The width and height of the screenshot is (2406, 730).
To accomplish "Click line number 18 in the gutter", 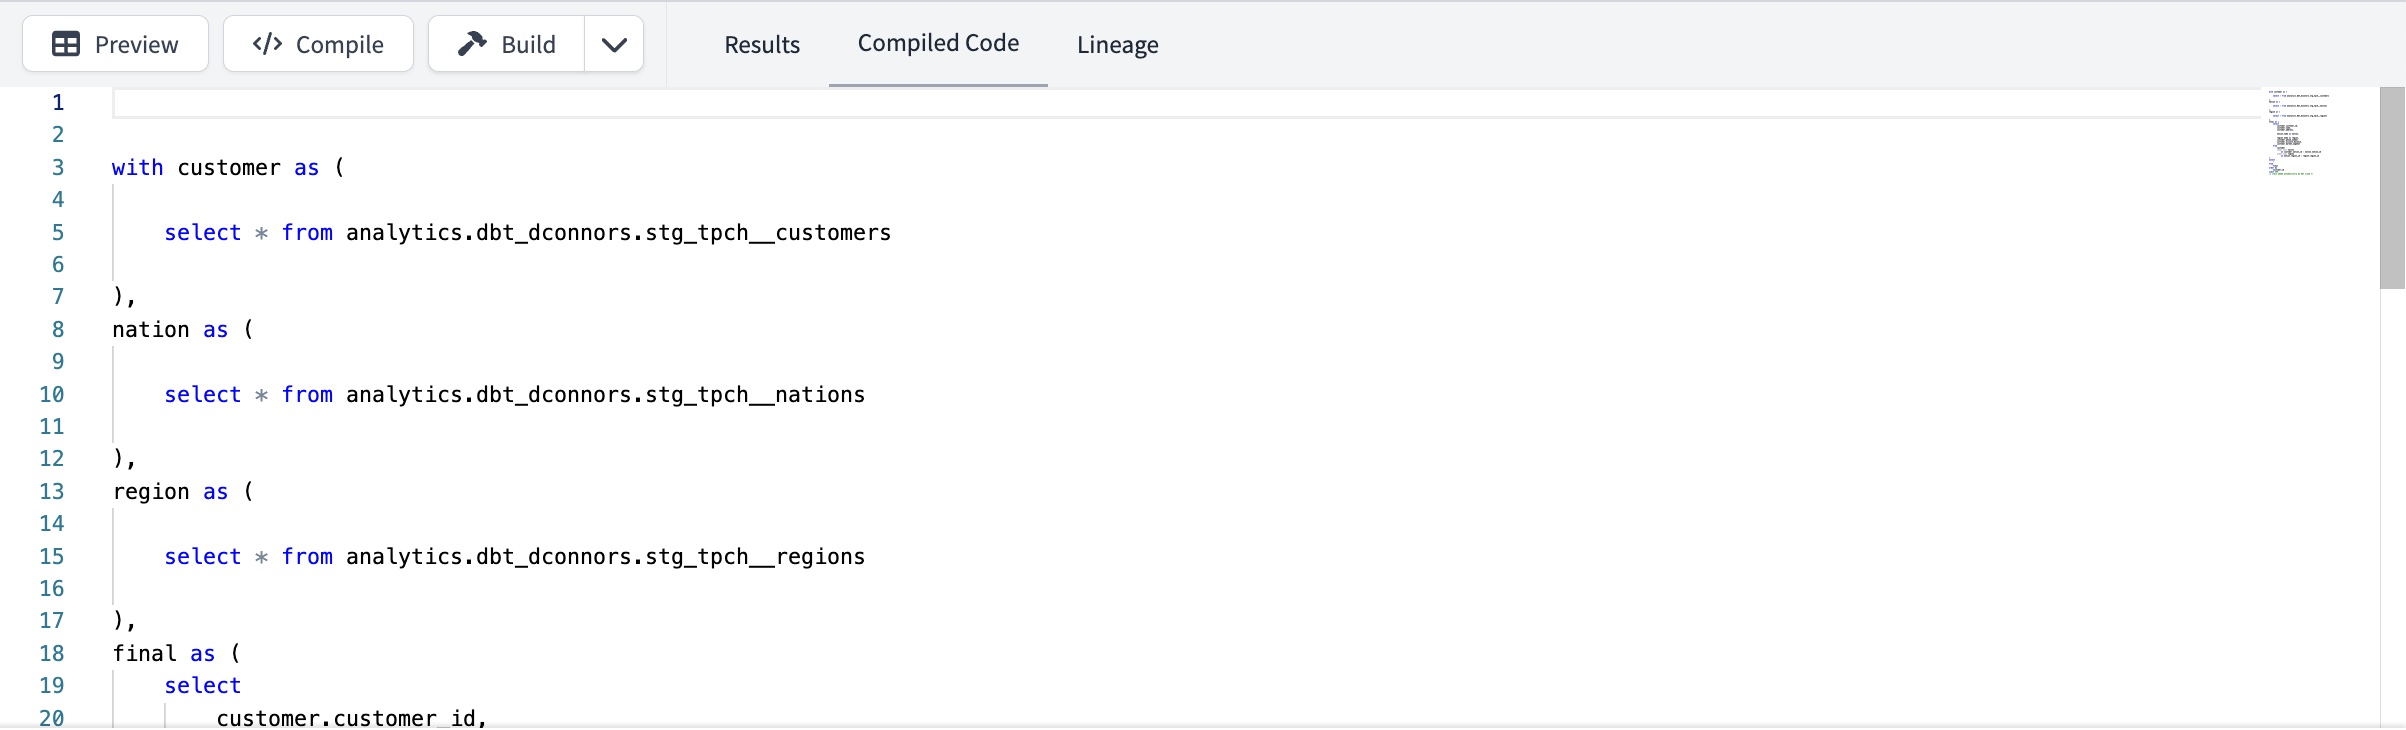I will coord(53,653).
